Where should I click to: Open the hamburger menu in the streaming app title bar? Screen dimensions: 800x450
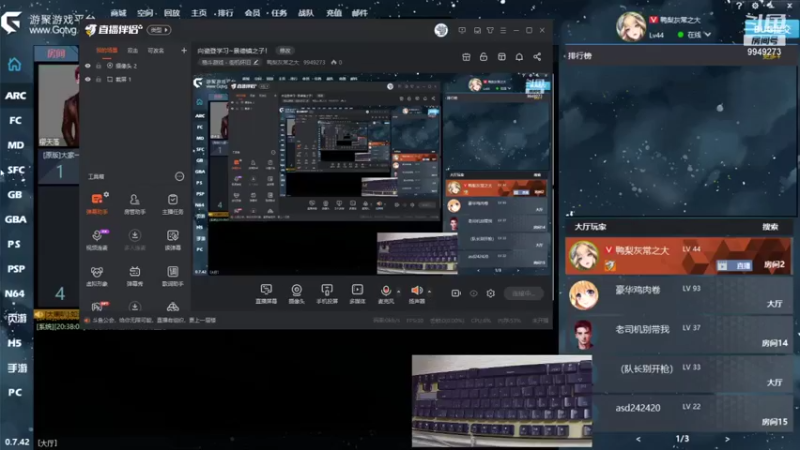(503, 31)
